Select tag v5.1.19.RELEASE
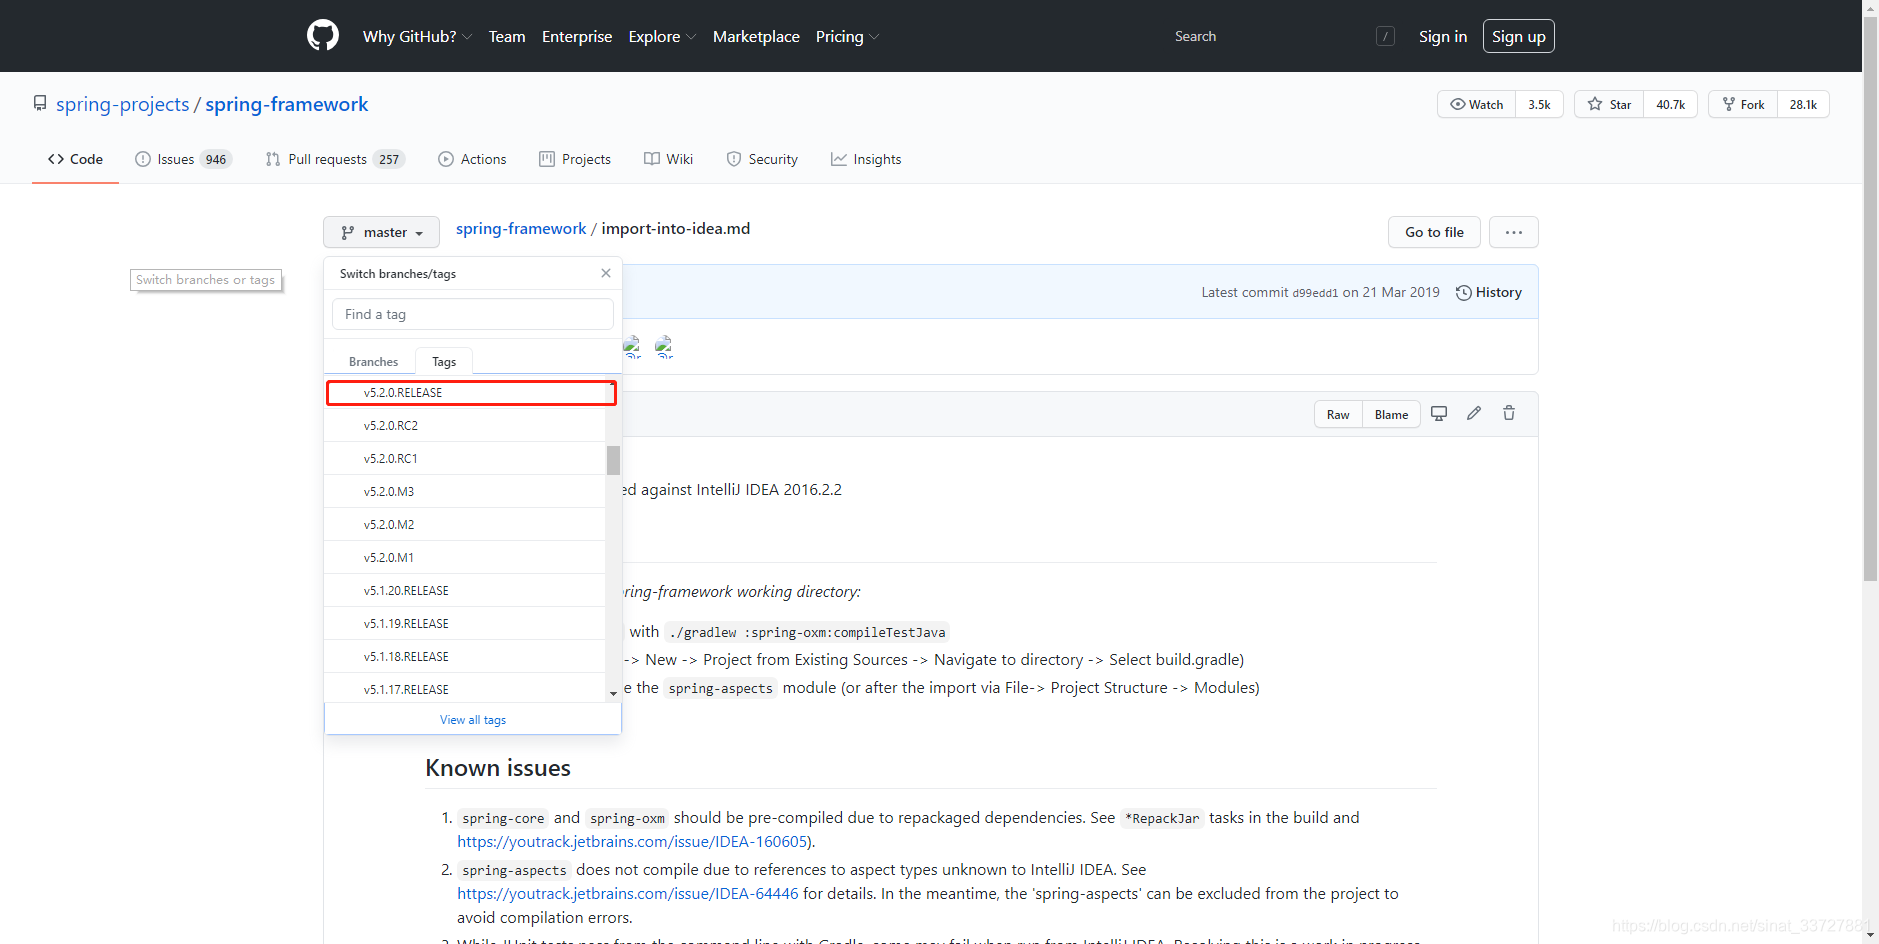 [465, 624]
